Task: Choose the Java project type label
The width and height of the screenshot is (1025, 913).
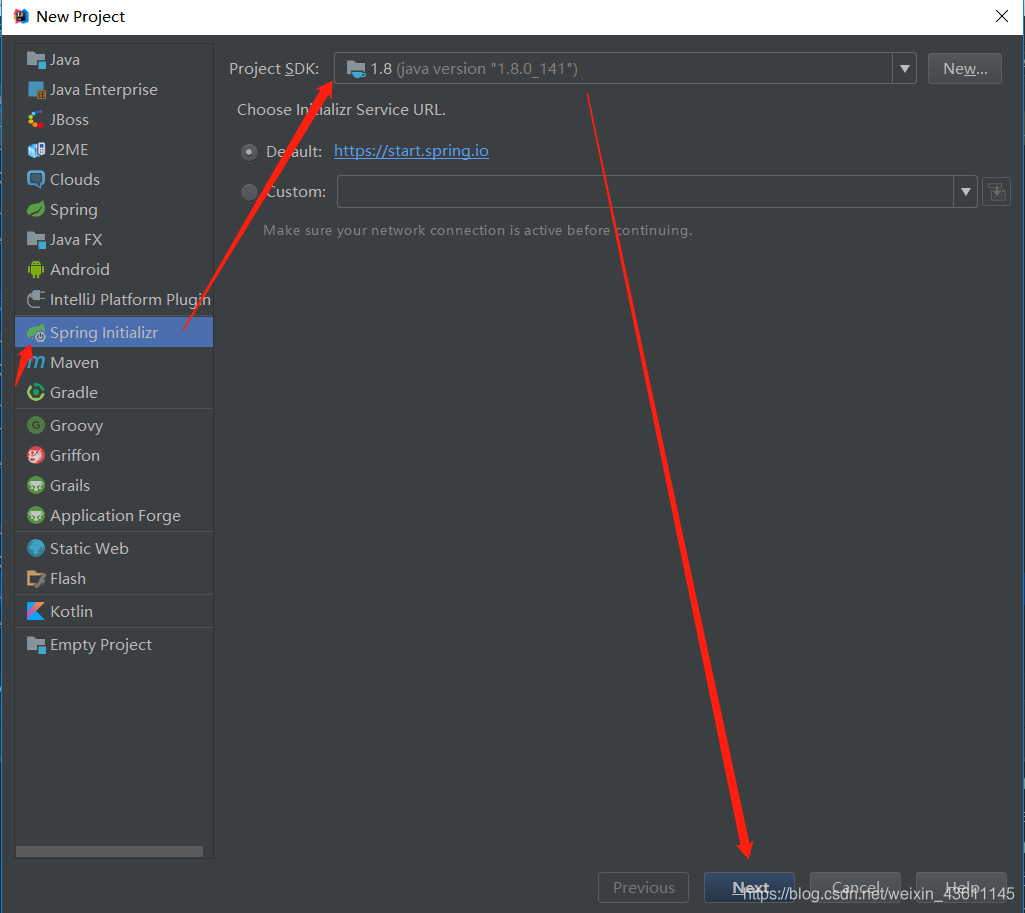Action: point(65,59)
